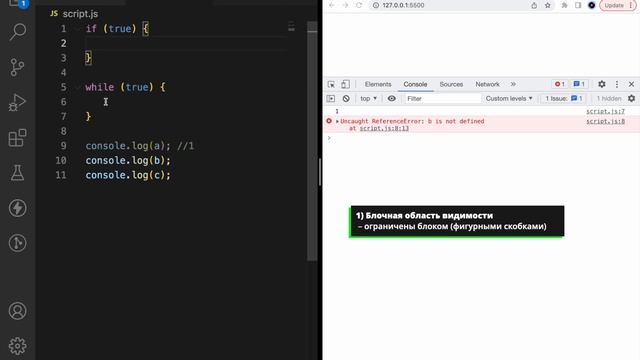The image size is (640, 360).
Task: Toggle the DevTools device toolbar
Action: coord(345,84)
